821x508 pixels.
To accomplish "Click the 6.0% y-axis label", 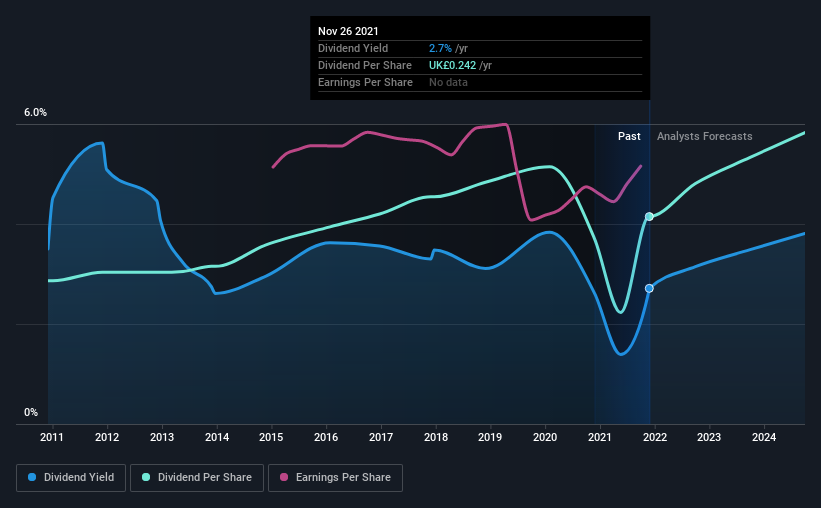I will click(35, 113).
